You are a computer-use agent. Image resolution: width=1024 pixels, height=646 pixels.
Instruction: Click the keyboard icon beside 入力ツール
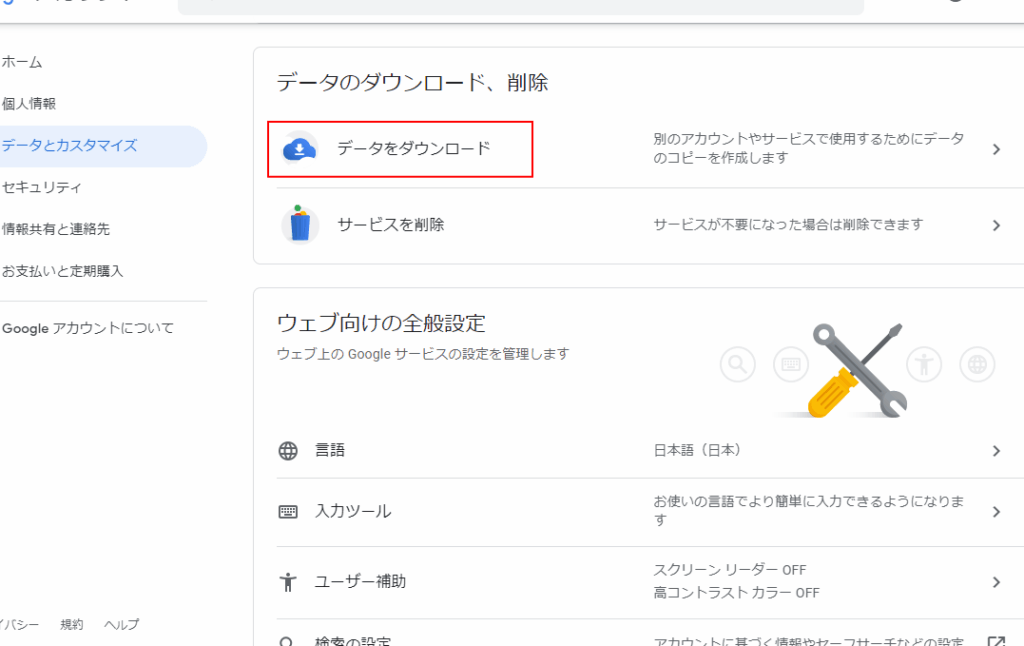[x=288, y=512]
